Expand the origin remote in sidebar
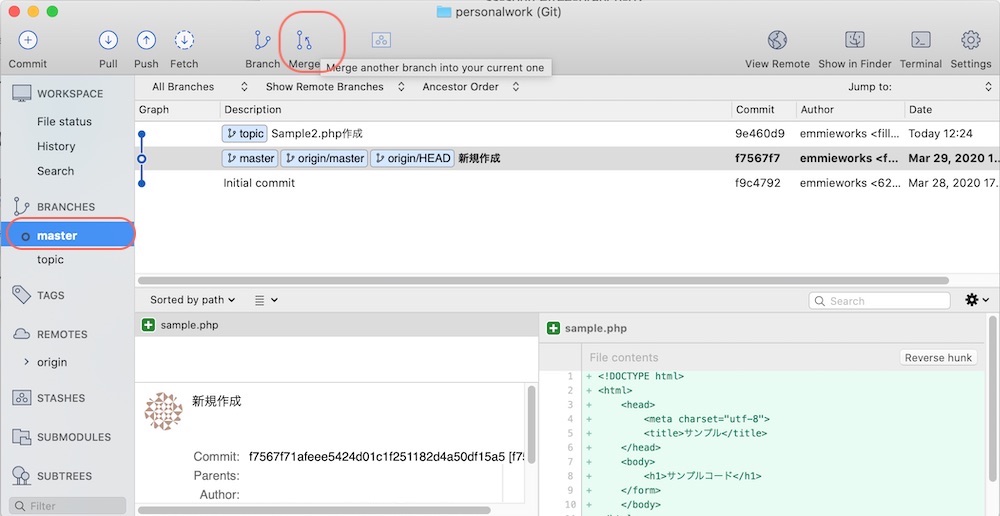Viewport: 1000px width, 516px height. (26, 362)
